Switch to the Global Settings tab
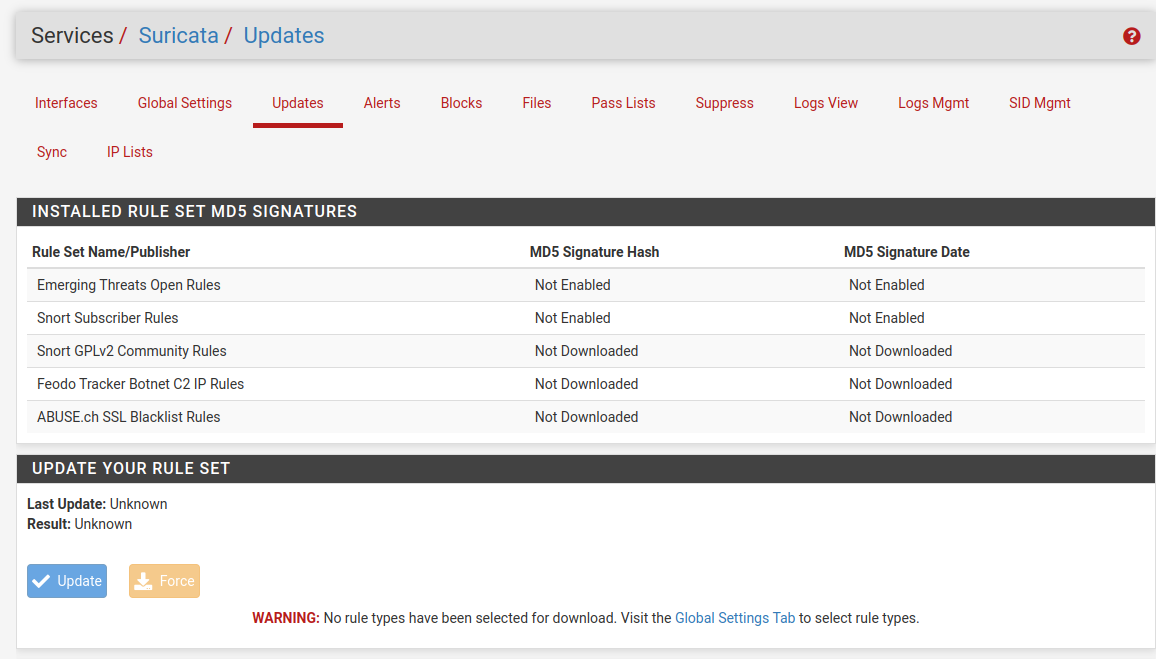1156x659 pixels. 185,103
